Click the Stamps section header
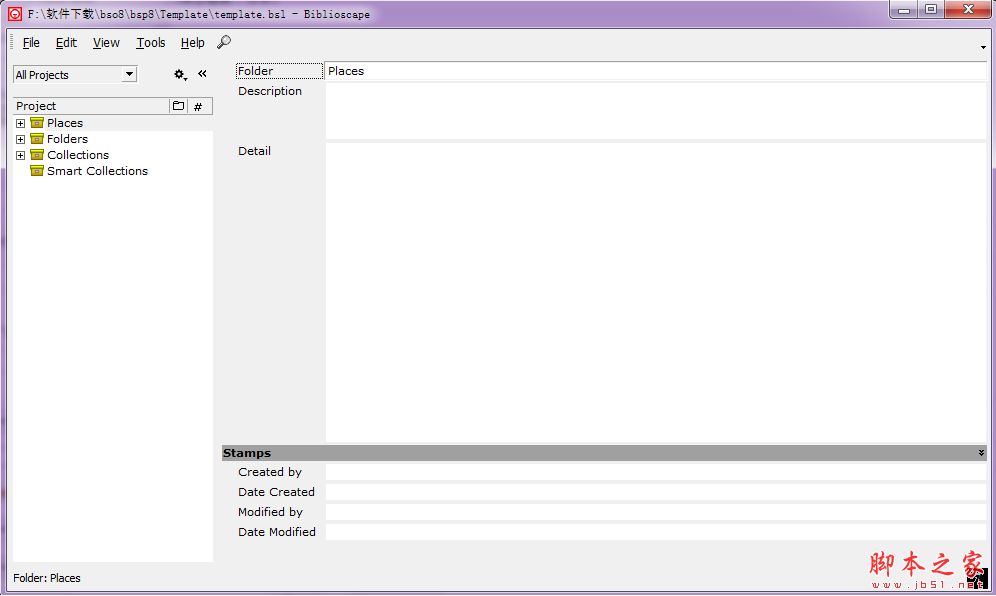The height and width of the screenshot is (596, 996). click(x=604, y=453)
